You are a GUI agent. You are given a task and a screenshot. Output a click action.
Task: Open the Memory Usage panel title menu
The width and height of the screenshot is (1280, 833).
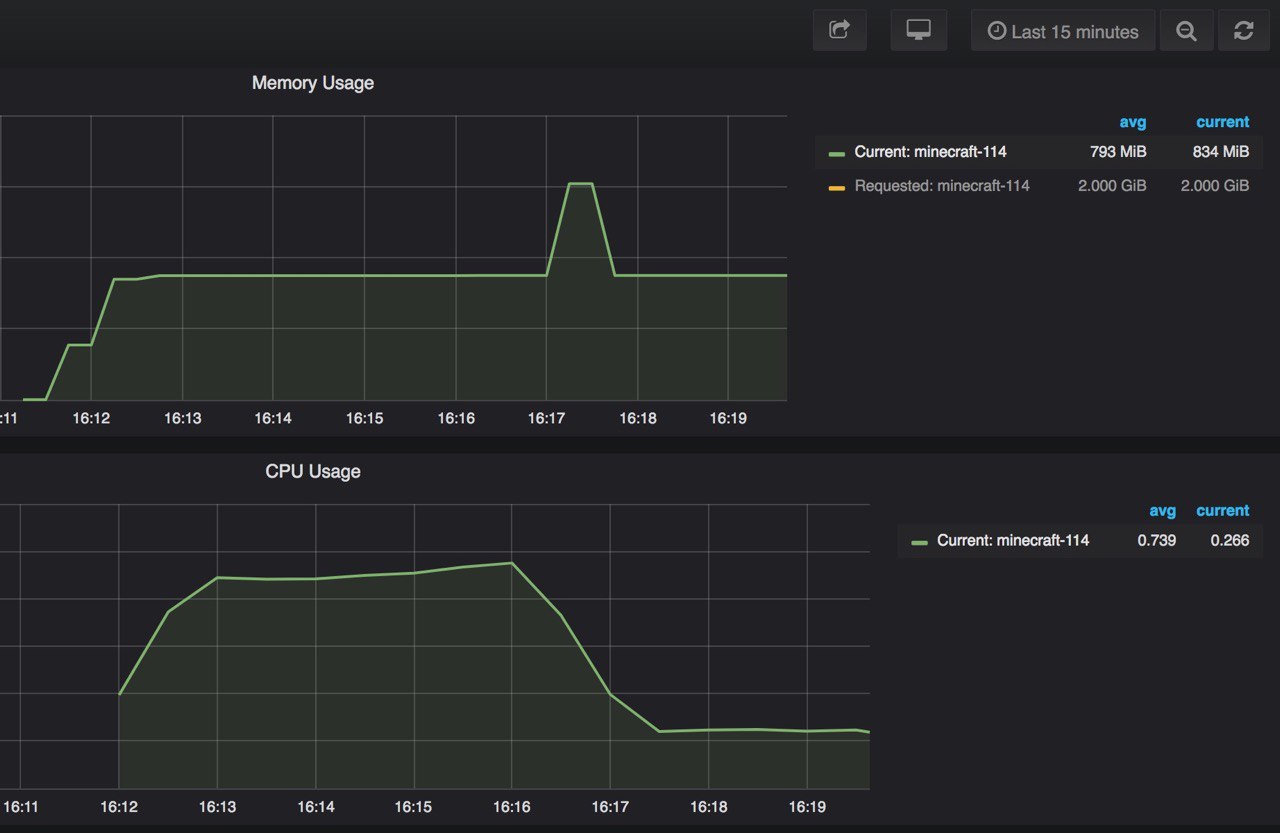coord(313,83)
